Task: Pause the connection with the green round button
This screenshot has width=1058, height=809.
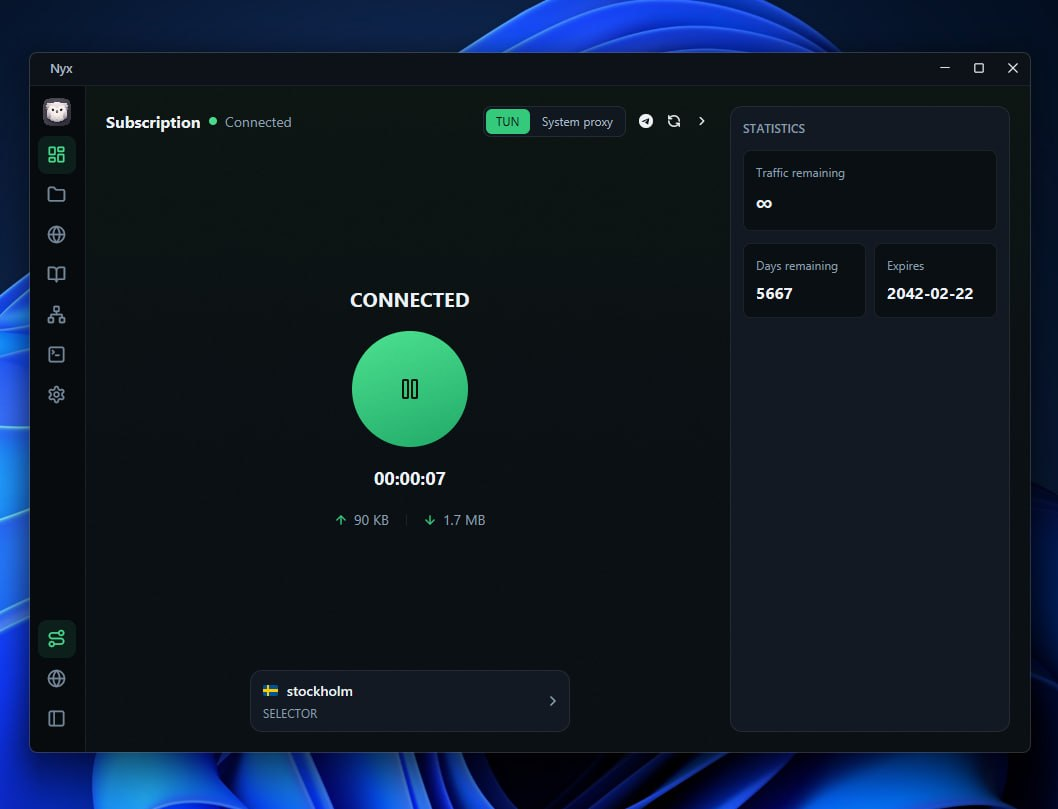Action: [410, 389]
